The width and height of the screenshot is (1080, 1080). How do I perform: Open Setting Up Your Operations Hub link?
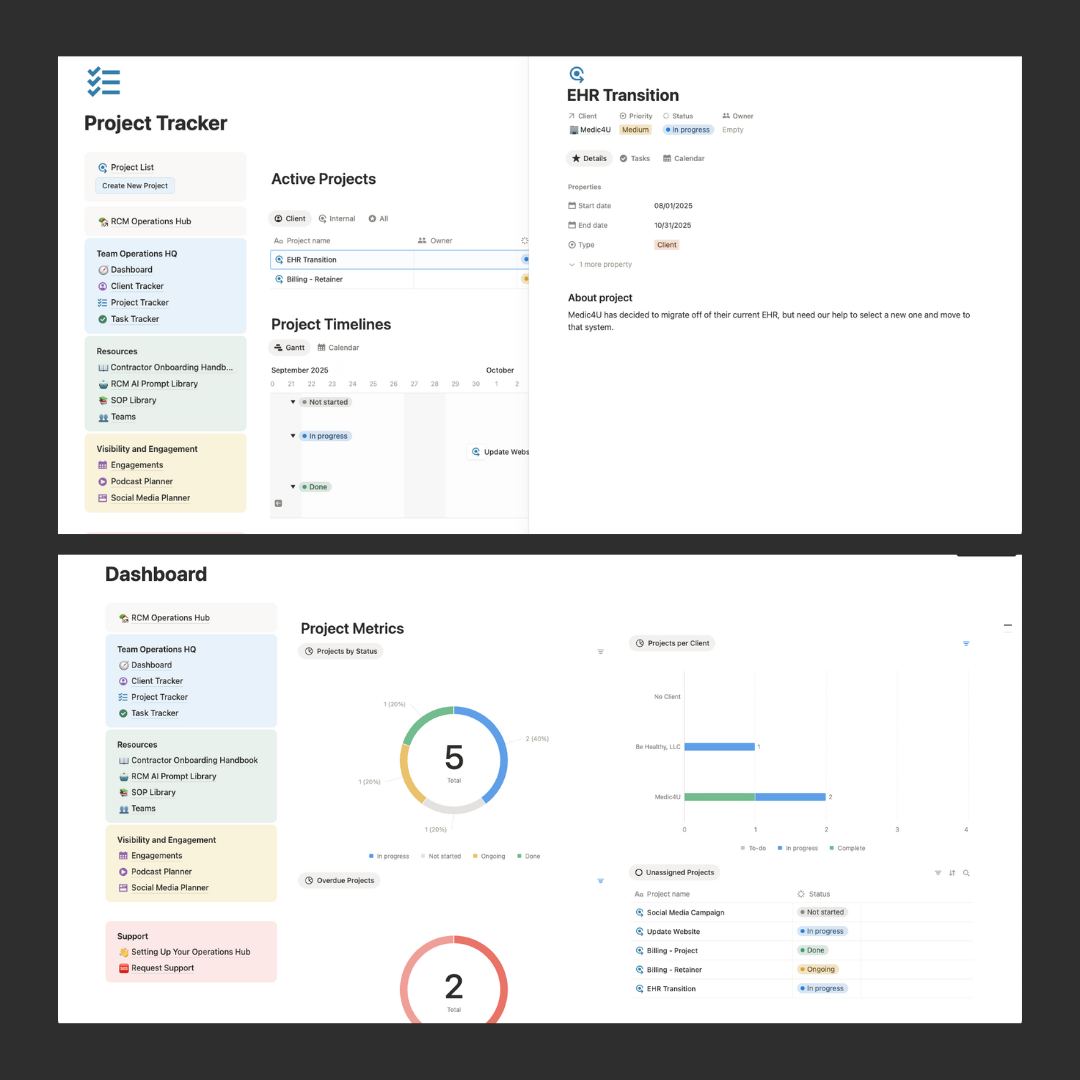pos(185,952)
